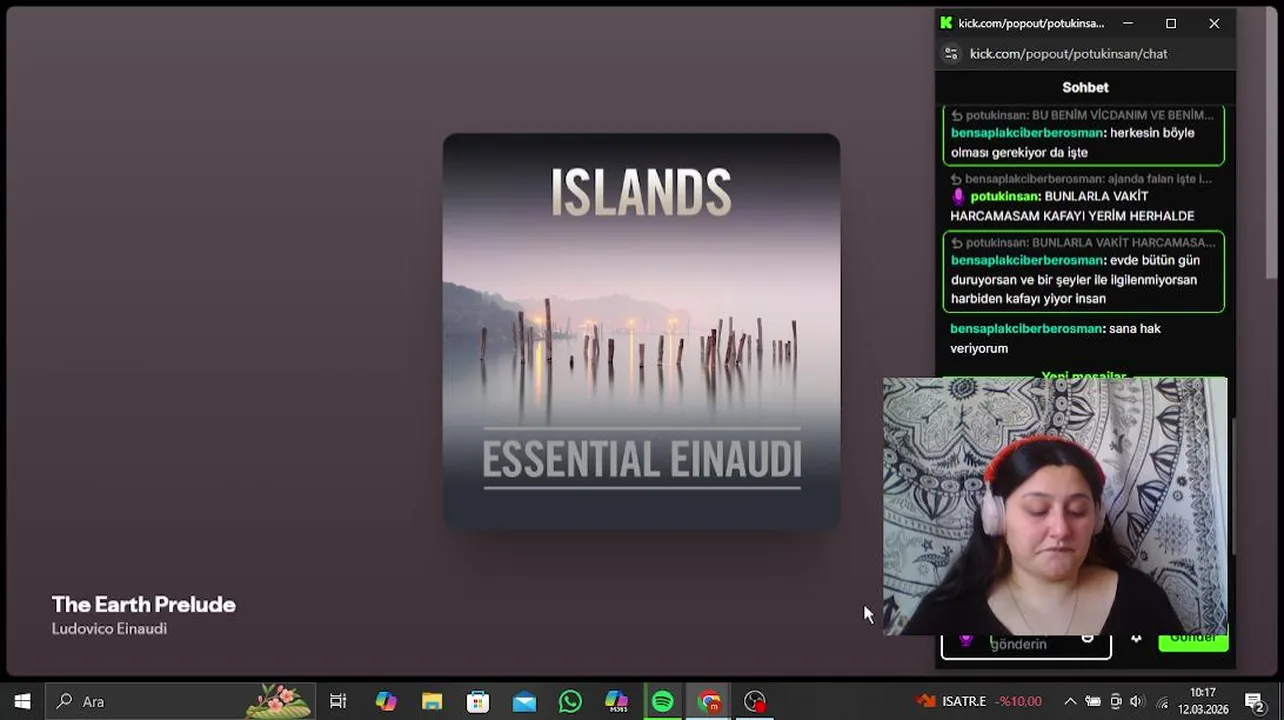Click reply preview 'BU BENİM VİCDANIM'
The width and height of the screenshot is (1284, 720).
pos(1083,115)
